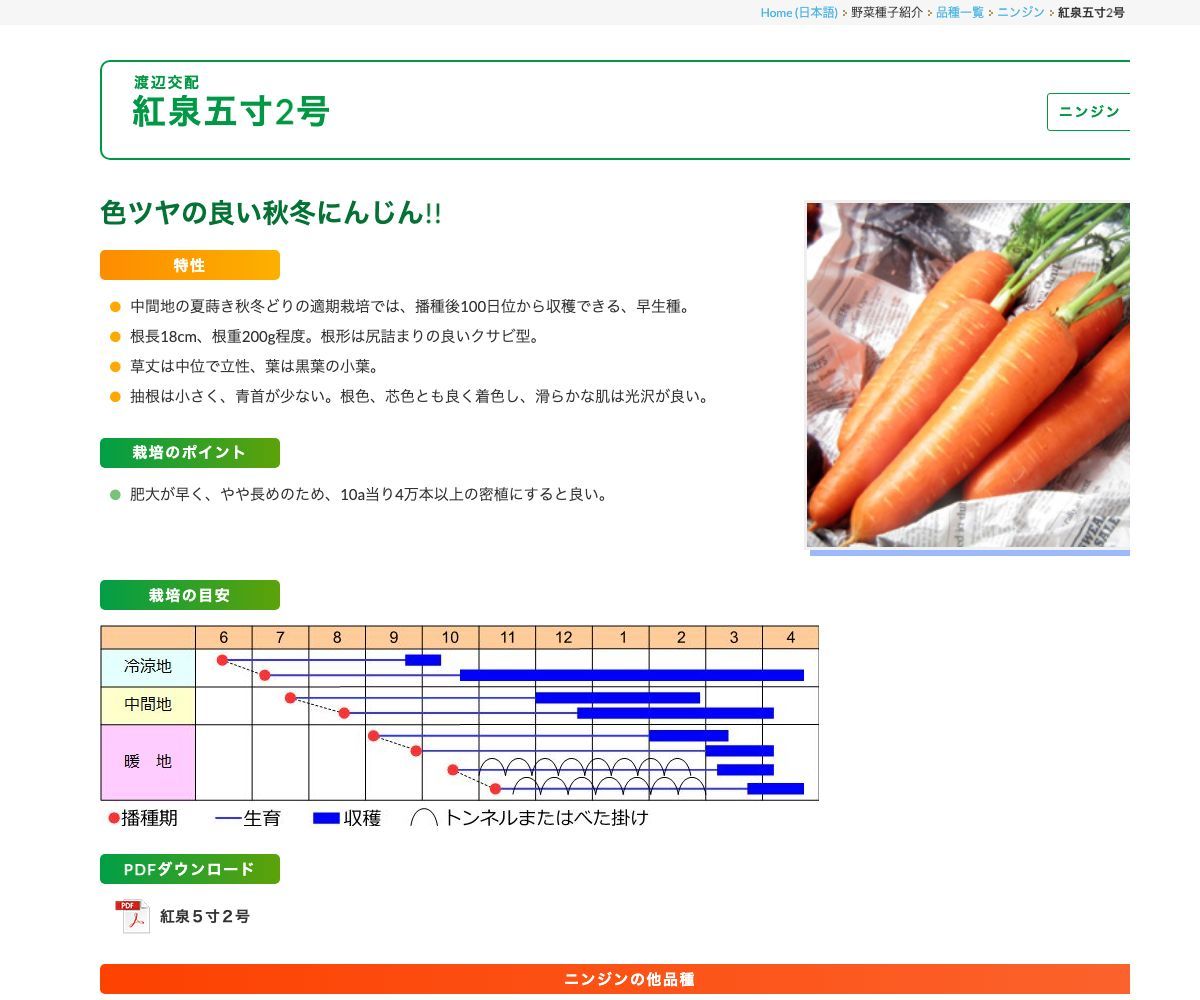Select the ニンジン category button at top right

[x=1089, y=112]
